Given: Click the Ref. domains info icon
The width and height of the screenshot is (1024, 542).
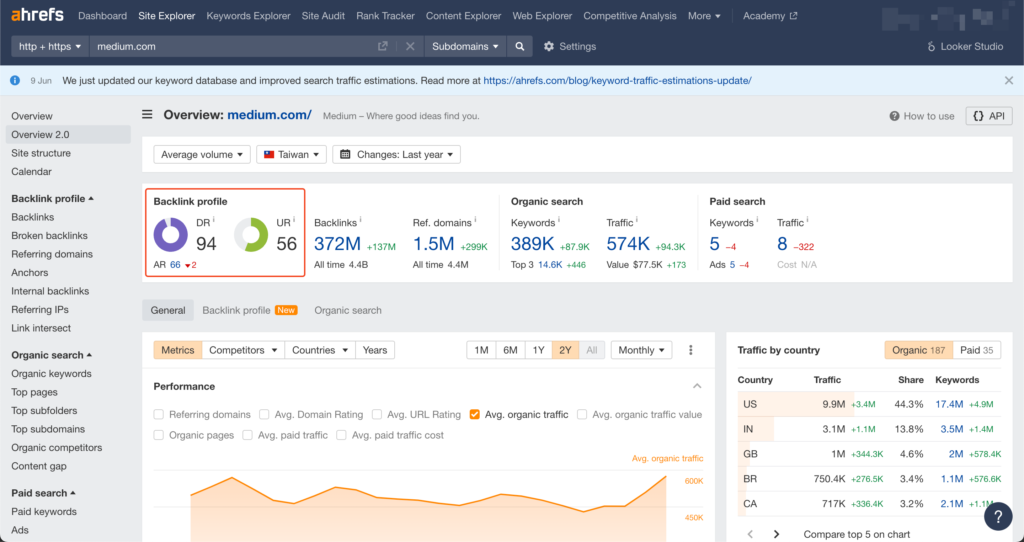Looking at the screenshot, I should click(475, 220).
